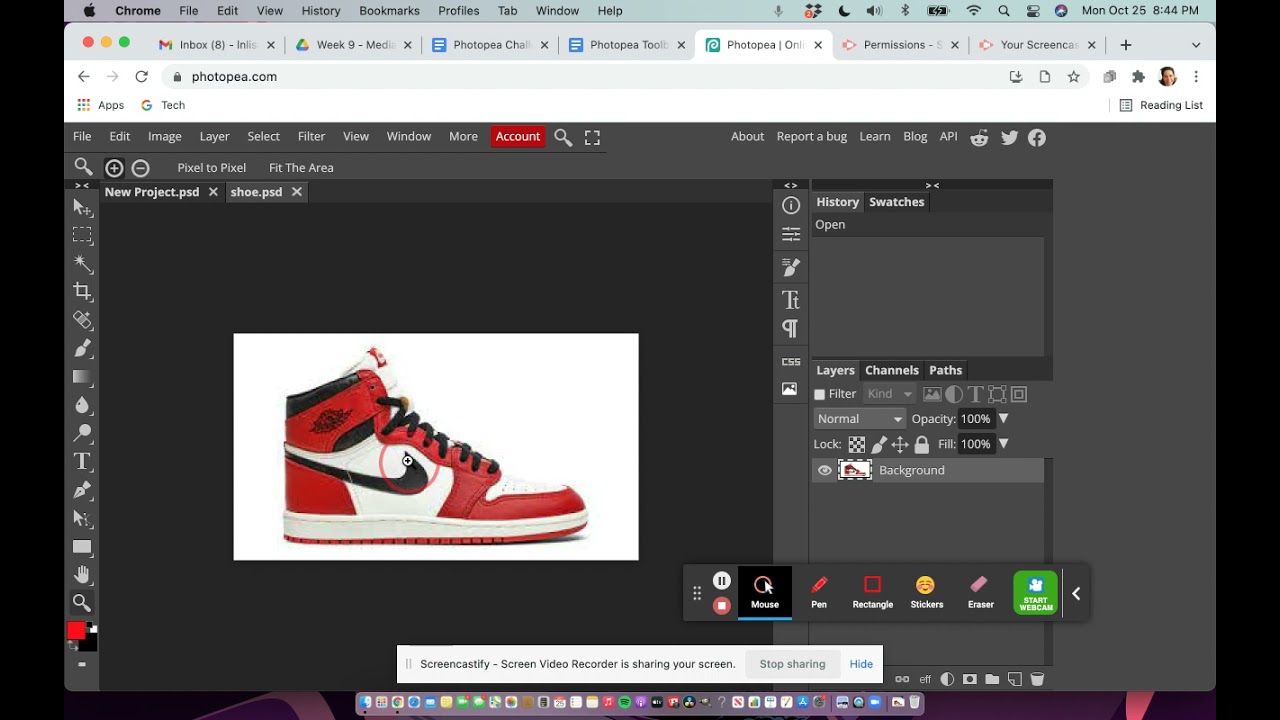The width and height of the screenshot is (1280, 720).
Task: Select the Blur droplet tool
Action: tap(83, 405)
